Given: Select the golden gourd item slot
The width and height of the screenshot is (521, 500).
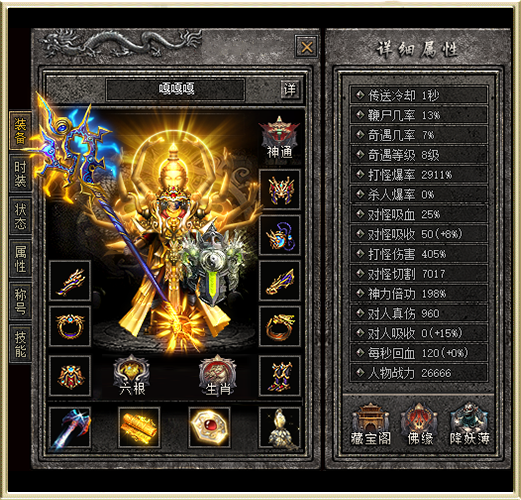Looking at the screenshot, I should click(x=280, y=427).
